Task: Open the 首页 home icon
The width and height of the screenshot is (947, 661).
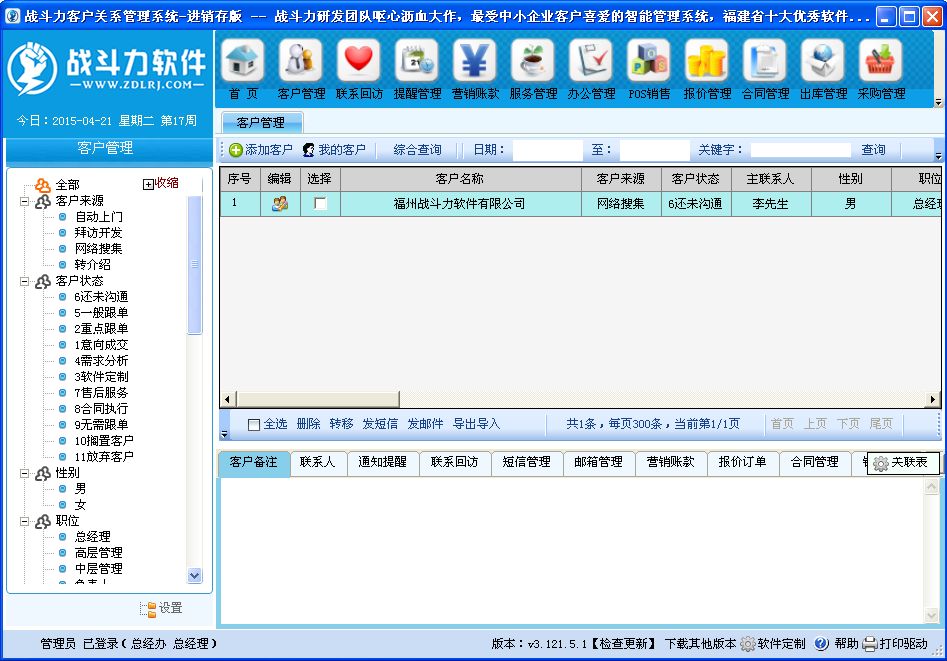Action: coord(243,60)
